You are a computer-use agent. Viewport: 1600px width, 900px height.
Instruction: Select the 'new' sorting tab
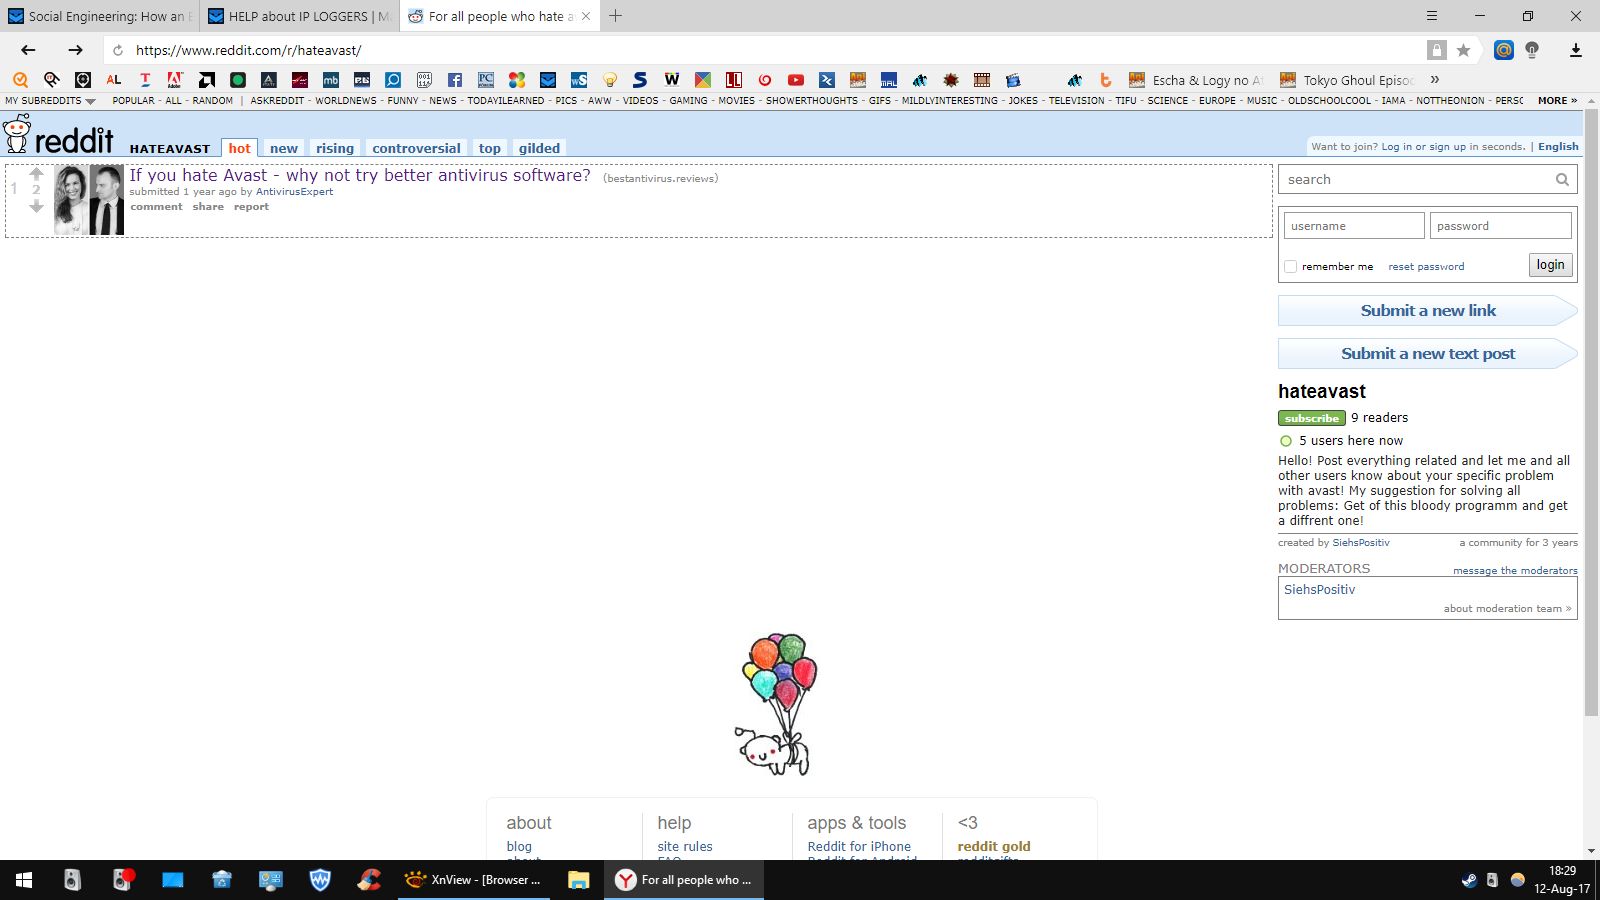pos(284,148)
